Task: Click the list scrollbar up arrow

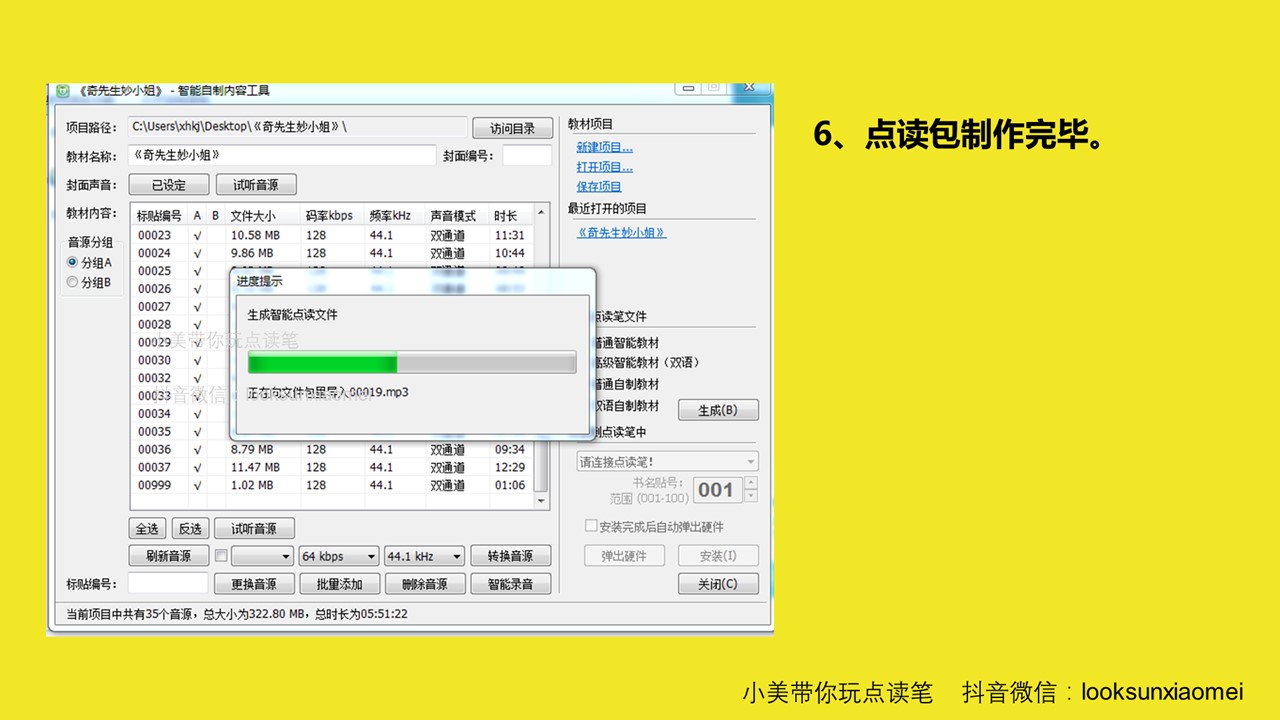Action: pyautogui.click(x=542, y=213)
